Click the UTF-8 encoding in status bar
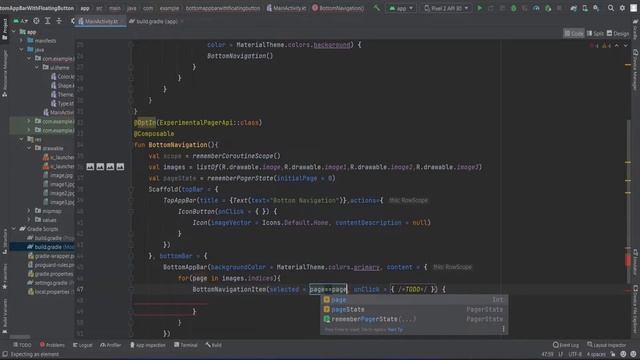This screenshot has height=360, width=640. click(575, 354)
